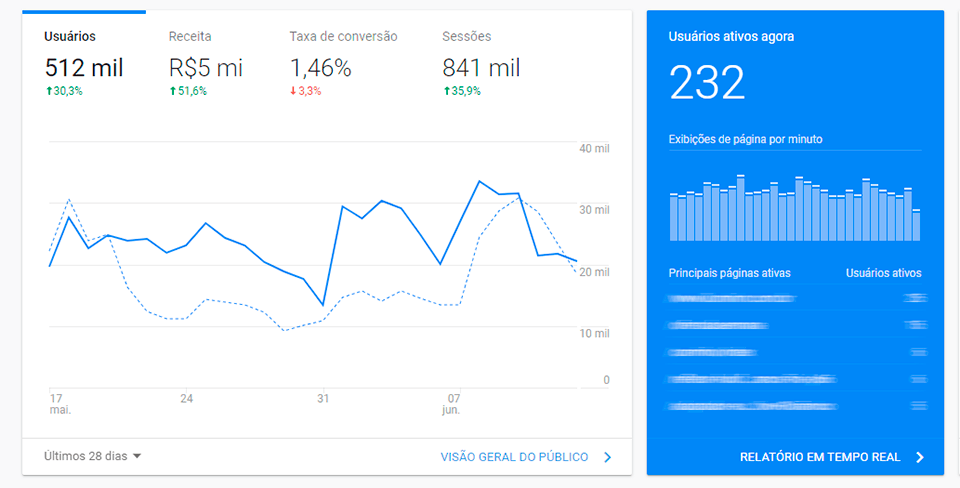Click the 232 active users count
This screenshot has width=960, height=488.
point(707,83)
